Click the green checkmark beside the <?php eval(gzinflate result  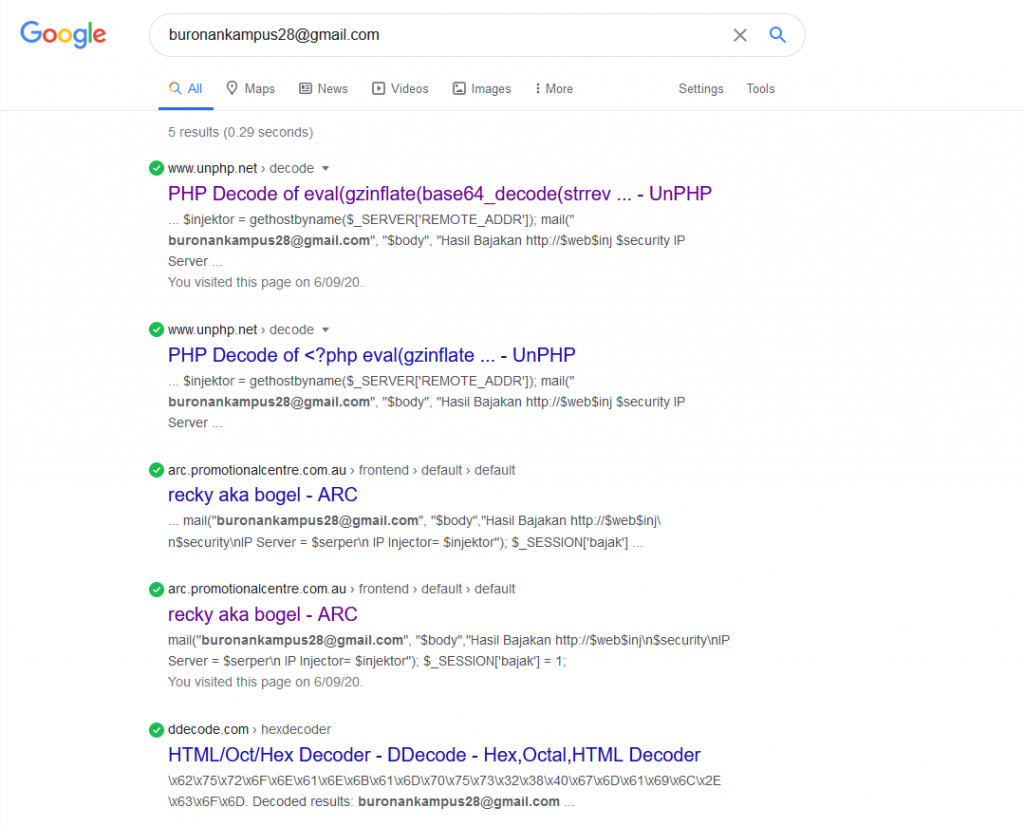(x=156, y=330)
